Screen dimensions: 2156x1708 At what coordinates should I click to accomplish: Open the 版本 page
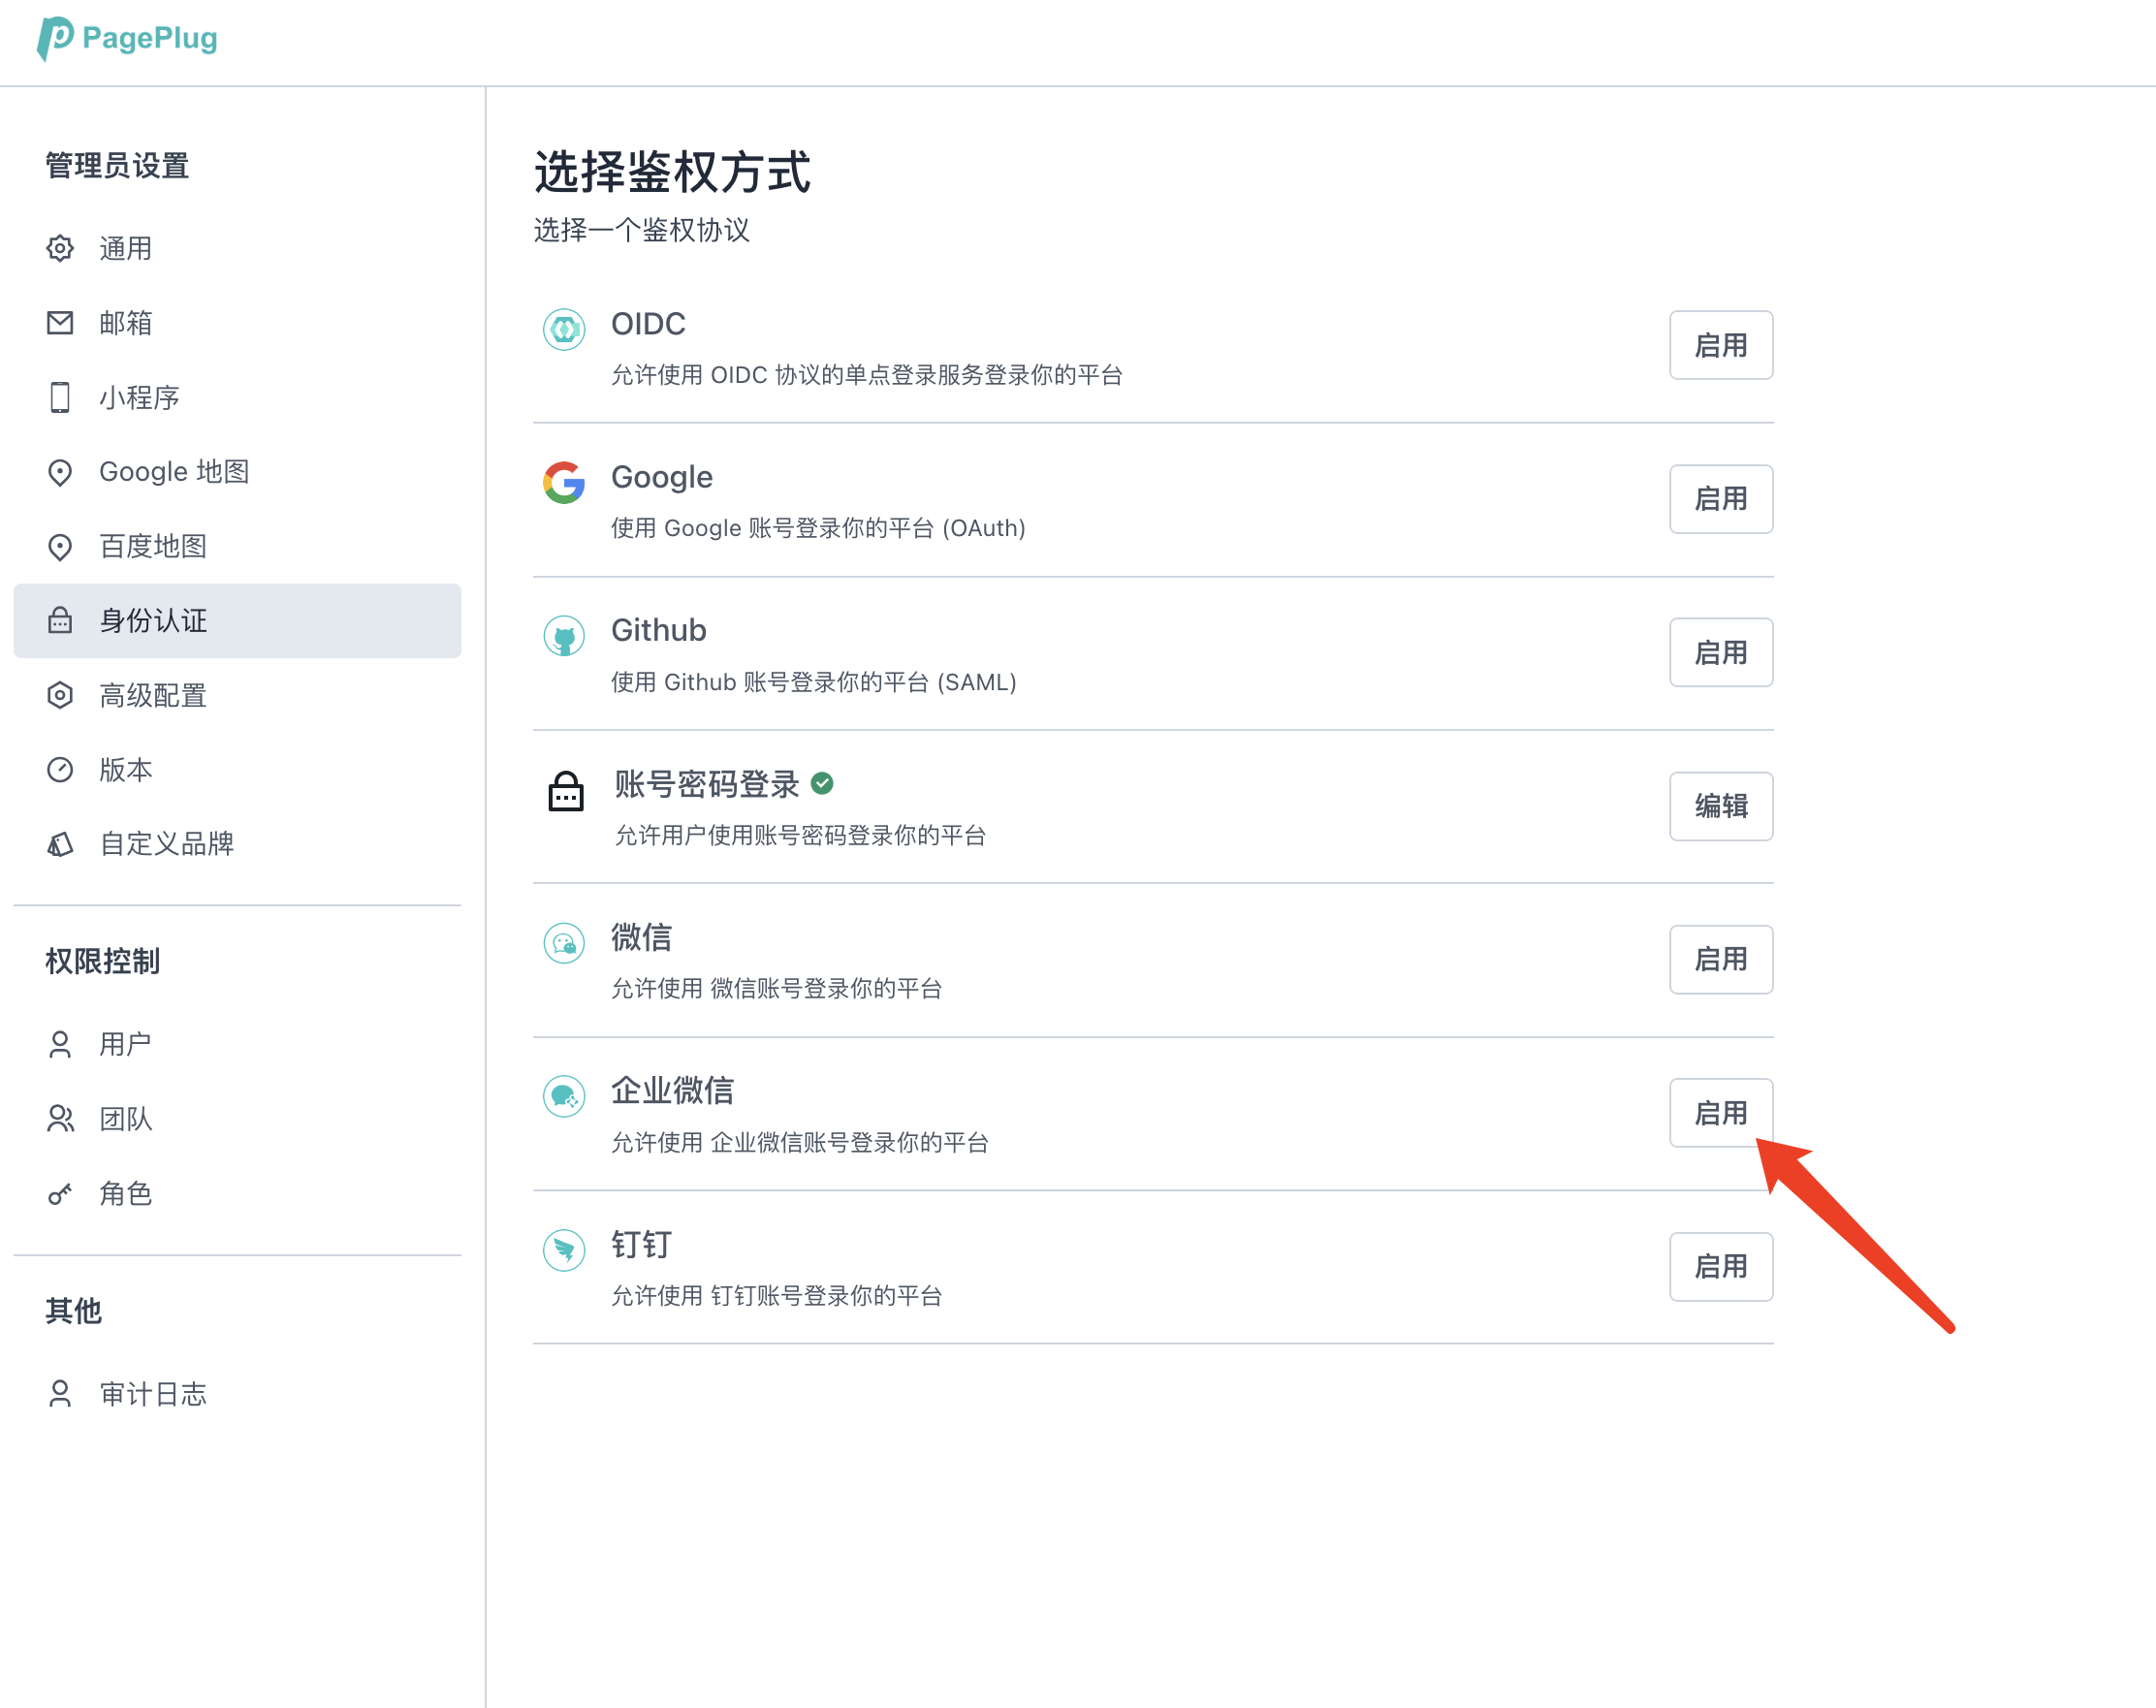click(x=237, y=769)
